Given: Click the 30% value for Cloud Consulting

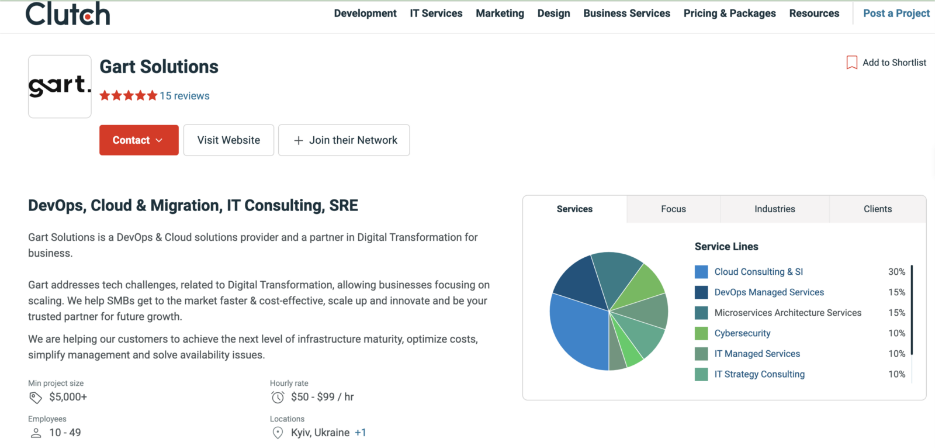Looking at the screenshot, I should coord(897,272).
